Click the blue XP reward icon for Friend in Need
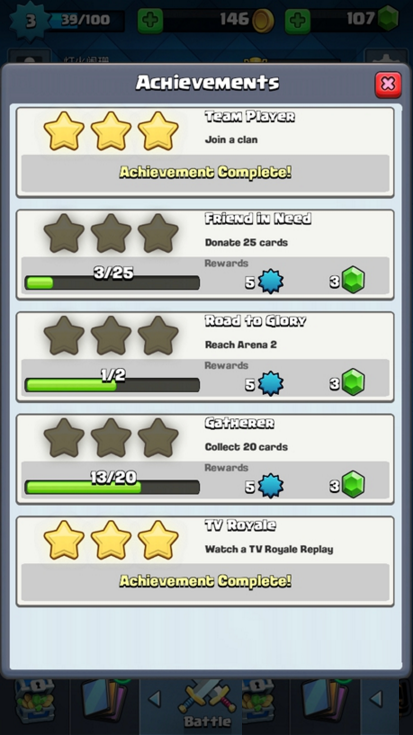The height and width of the screenshot is (735, 413). (271, 282)
